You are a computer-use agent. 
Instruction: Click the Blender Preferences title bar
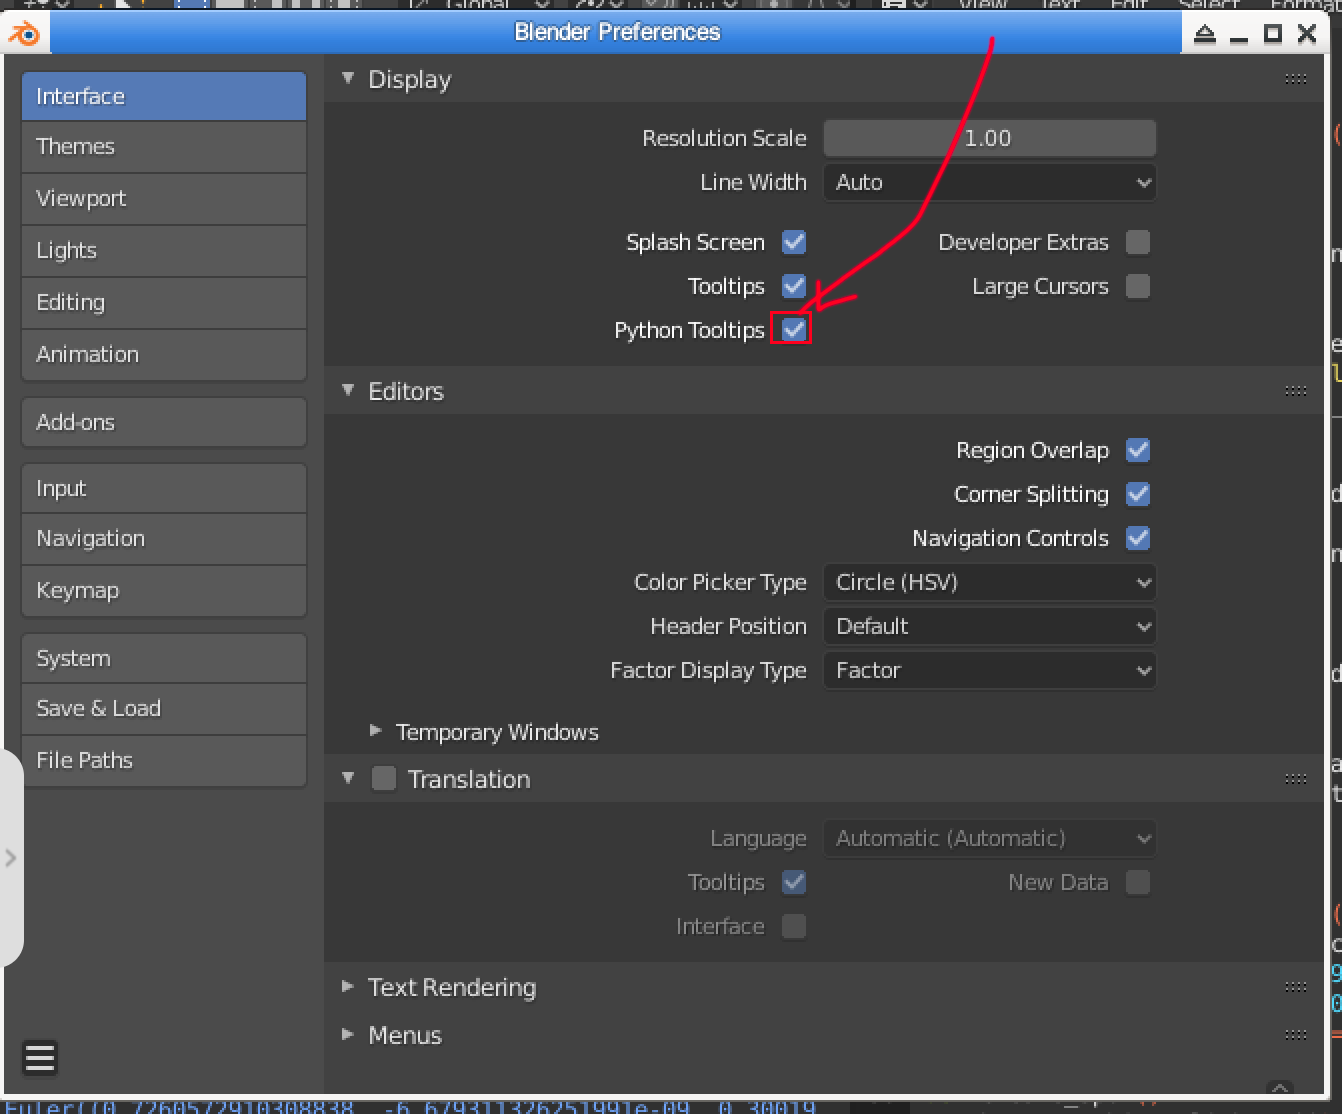616,32
